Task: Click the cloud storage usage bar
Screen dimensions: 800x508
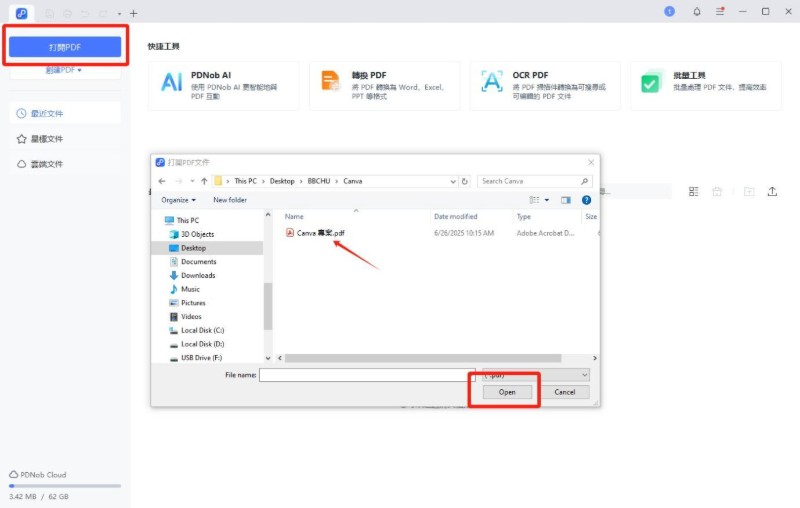Action: 65,486
